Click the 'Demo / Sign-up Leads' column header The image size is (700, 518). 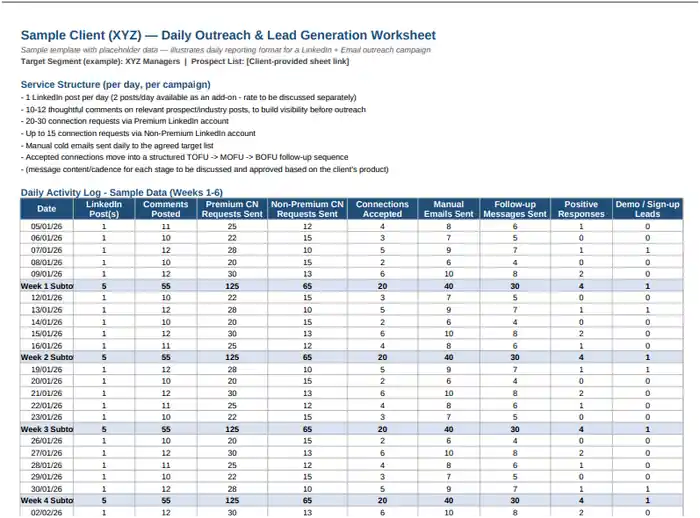[x=647, y=209]
